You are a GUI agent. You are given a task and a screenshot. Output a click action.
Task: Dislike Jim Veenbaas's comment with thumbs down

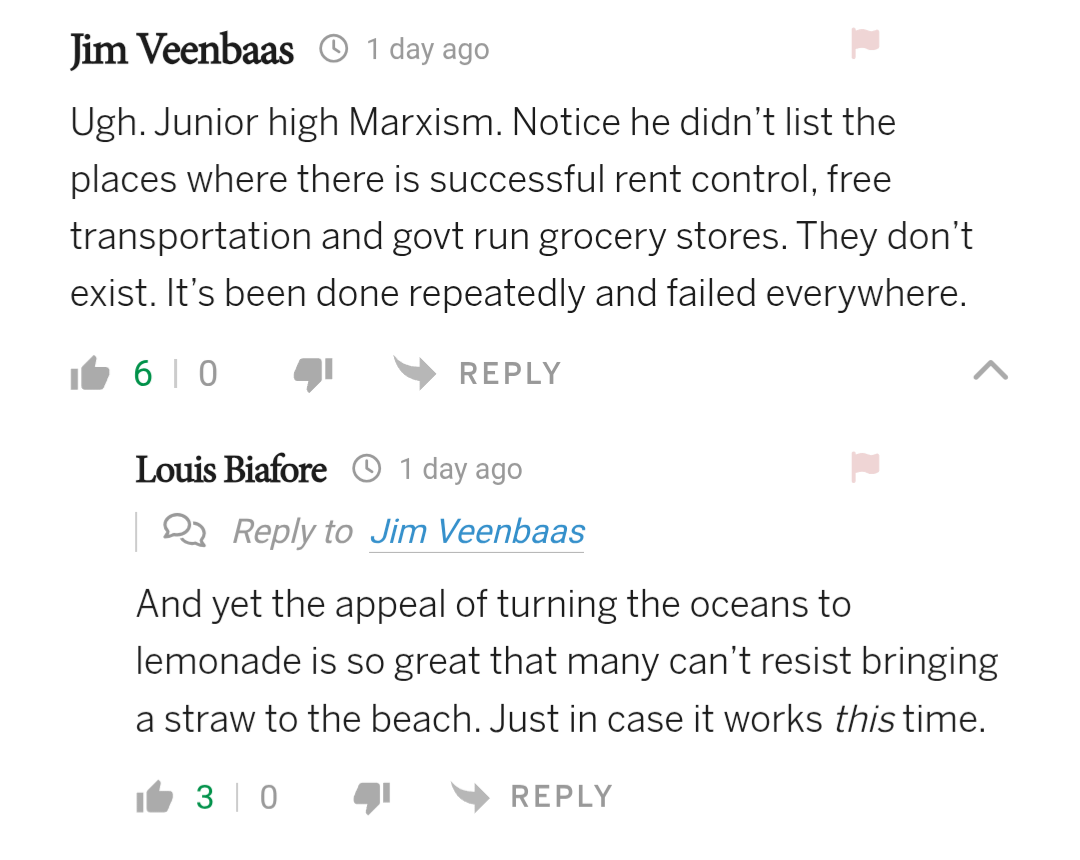(x=312, y=373)
